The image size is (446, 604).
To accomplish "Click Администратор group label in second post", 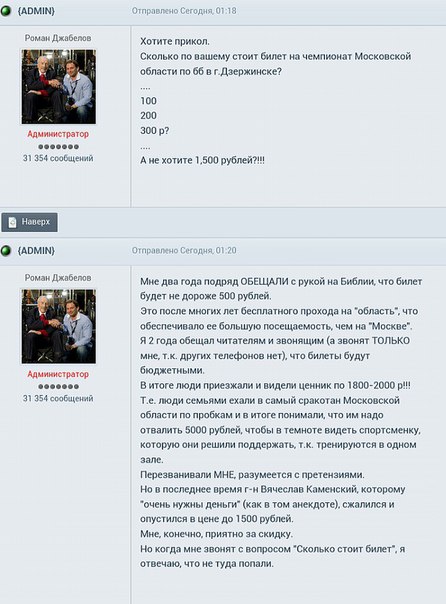I will pyautogui.click(x=58, y=374).
